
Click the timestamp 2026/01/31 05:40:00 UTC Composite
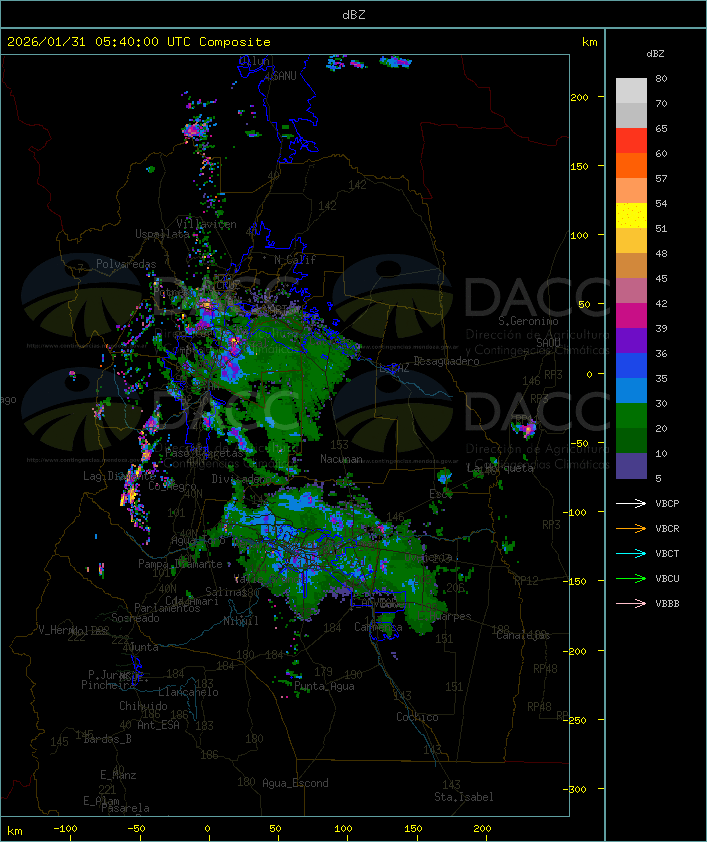[x=139, y=42]
